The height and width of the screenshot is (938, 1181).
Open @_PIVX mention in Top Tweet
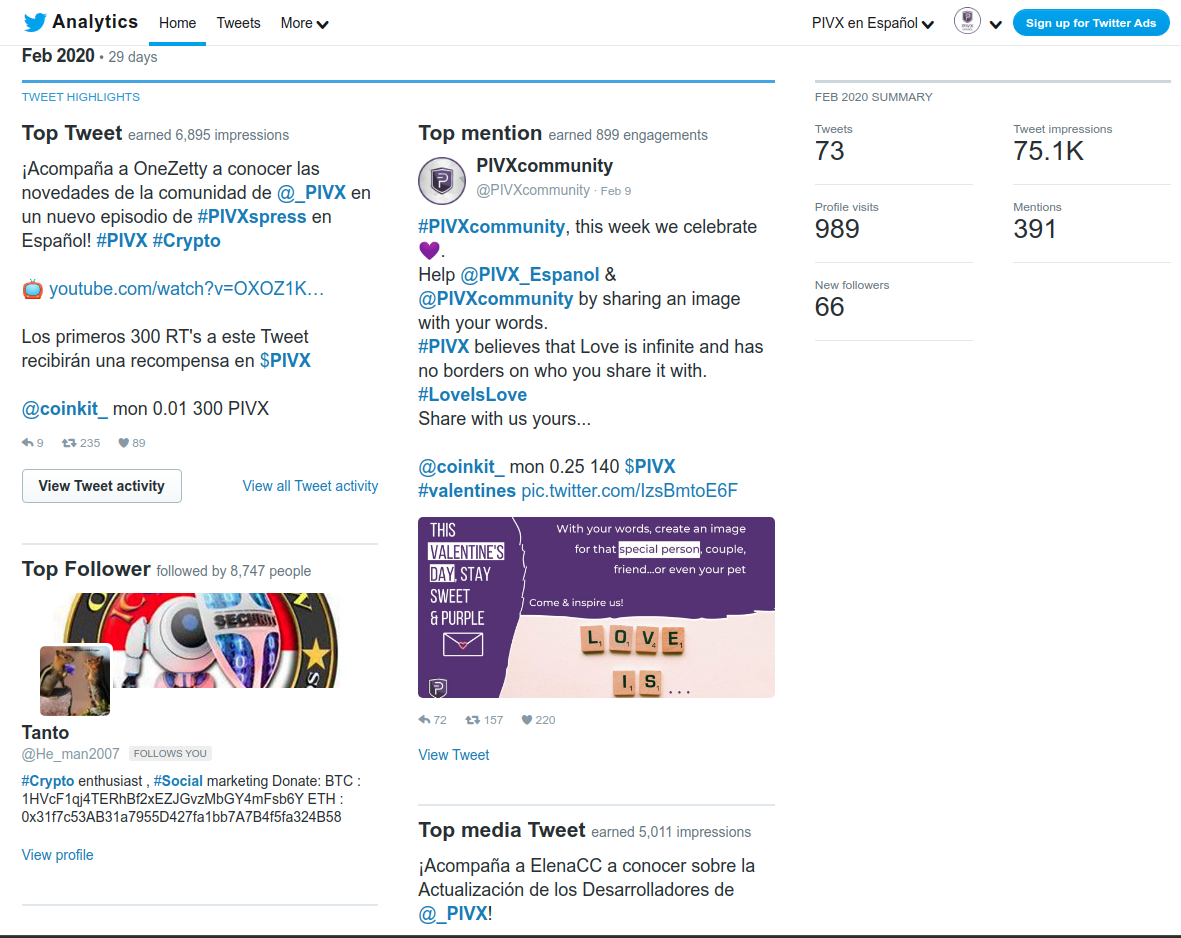pyautogui.click(x=311, y=193)
